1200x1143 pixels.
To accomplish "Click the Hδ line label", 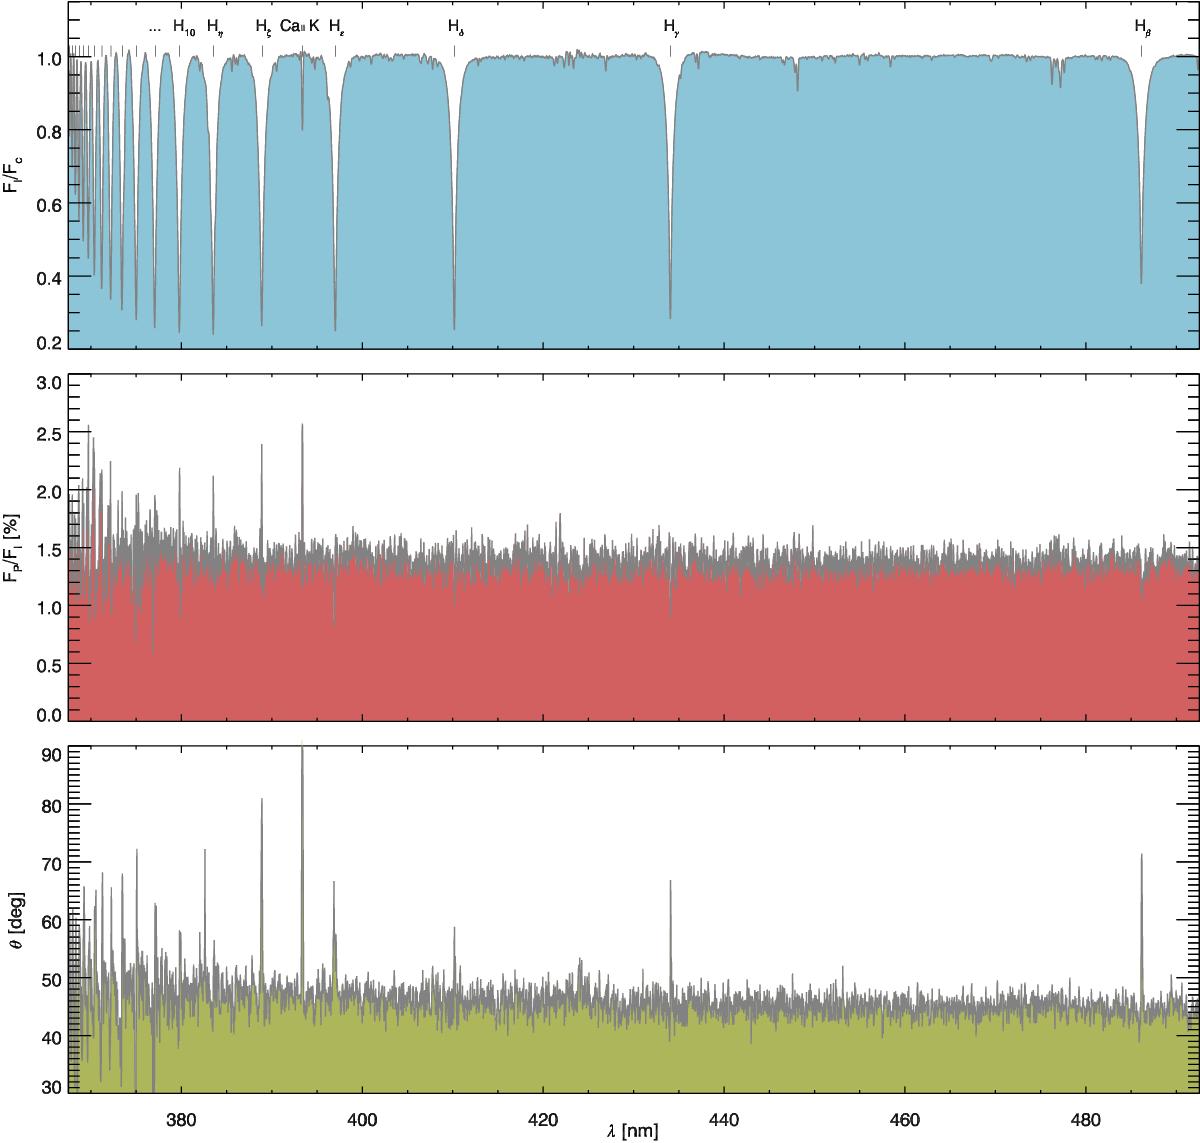I will 455,28.
